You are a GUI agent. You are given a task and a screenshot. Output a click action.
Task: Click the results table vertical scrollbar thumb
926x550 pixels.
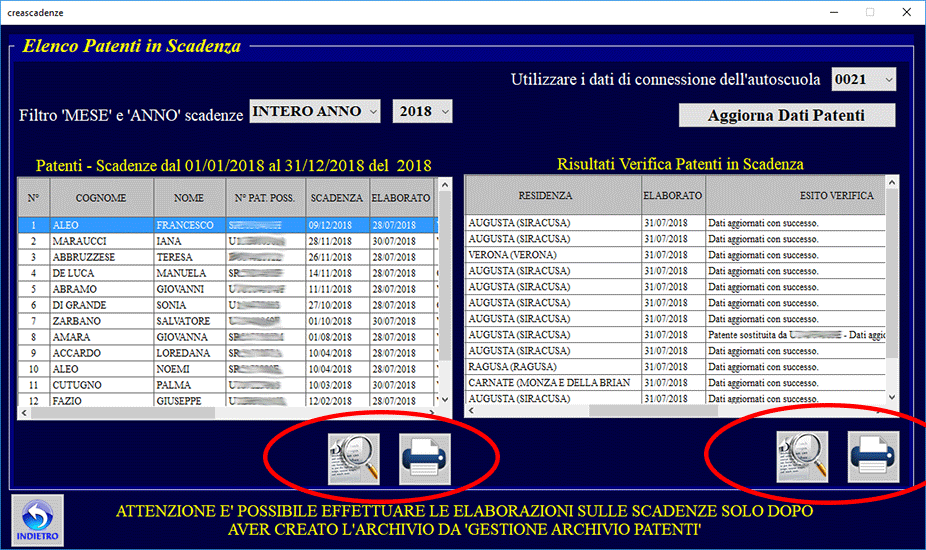892,274
